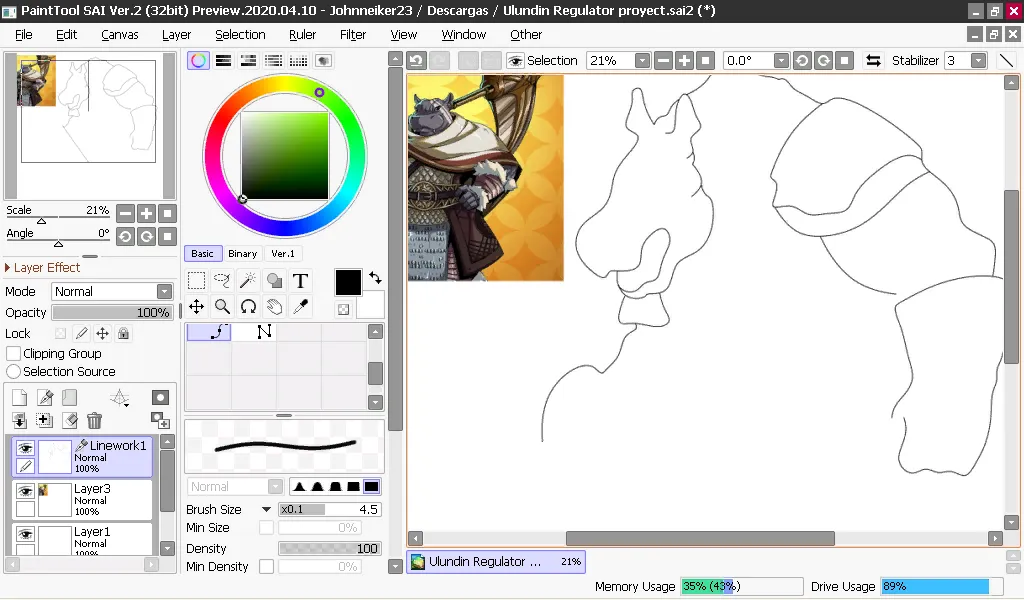Hide the Linework1 layer
The height and width of the screenshot is (600, 1024).
coord(25,448)
